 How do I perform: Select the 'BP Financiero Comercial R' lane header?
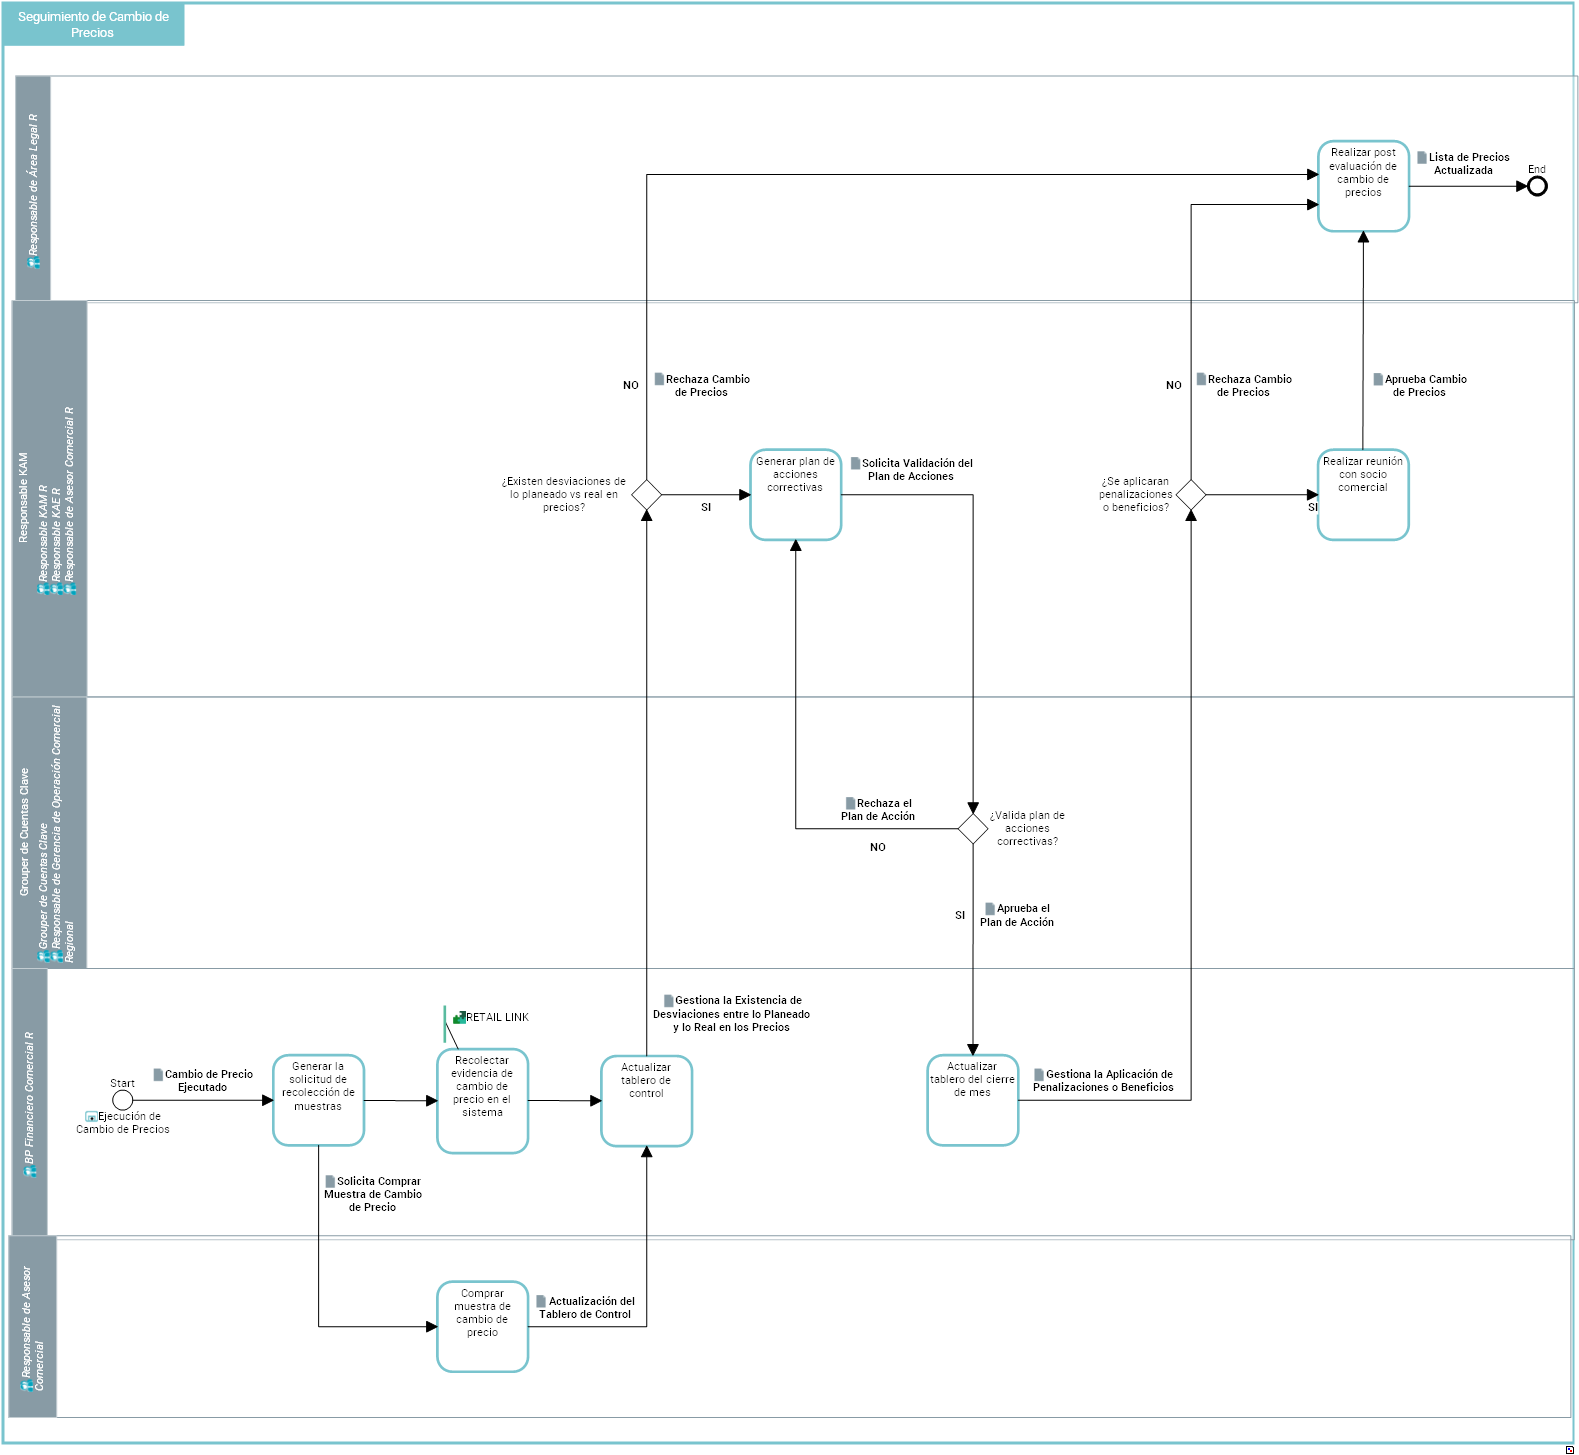[29, 1102]
